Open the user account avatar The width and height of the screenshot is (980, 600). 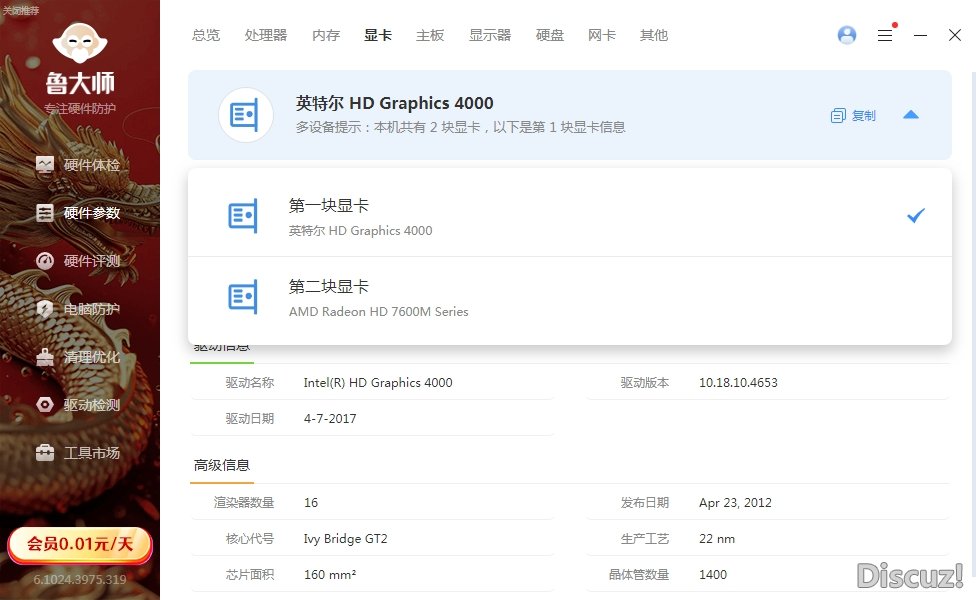(x=847, y=35)
